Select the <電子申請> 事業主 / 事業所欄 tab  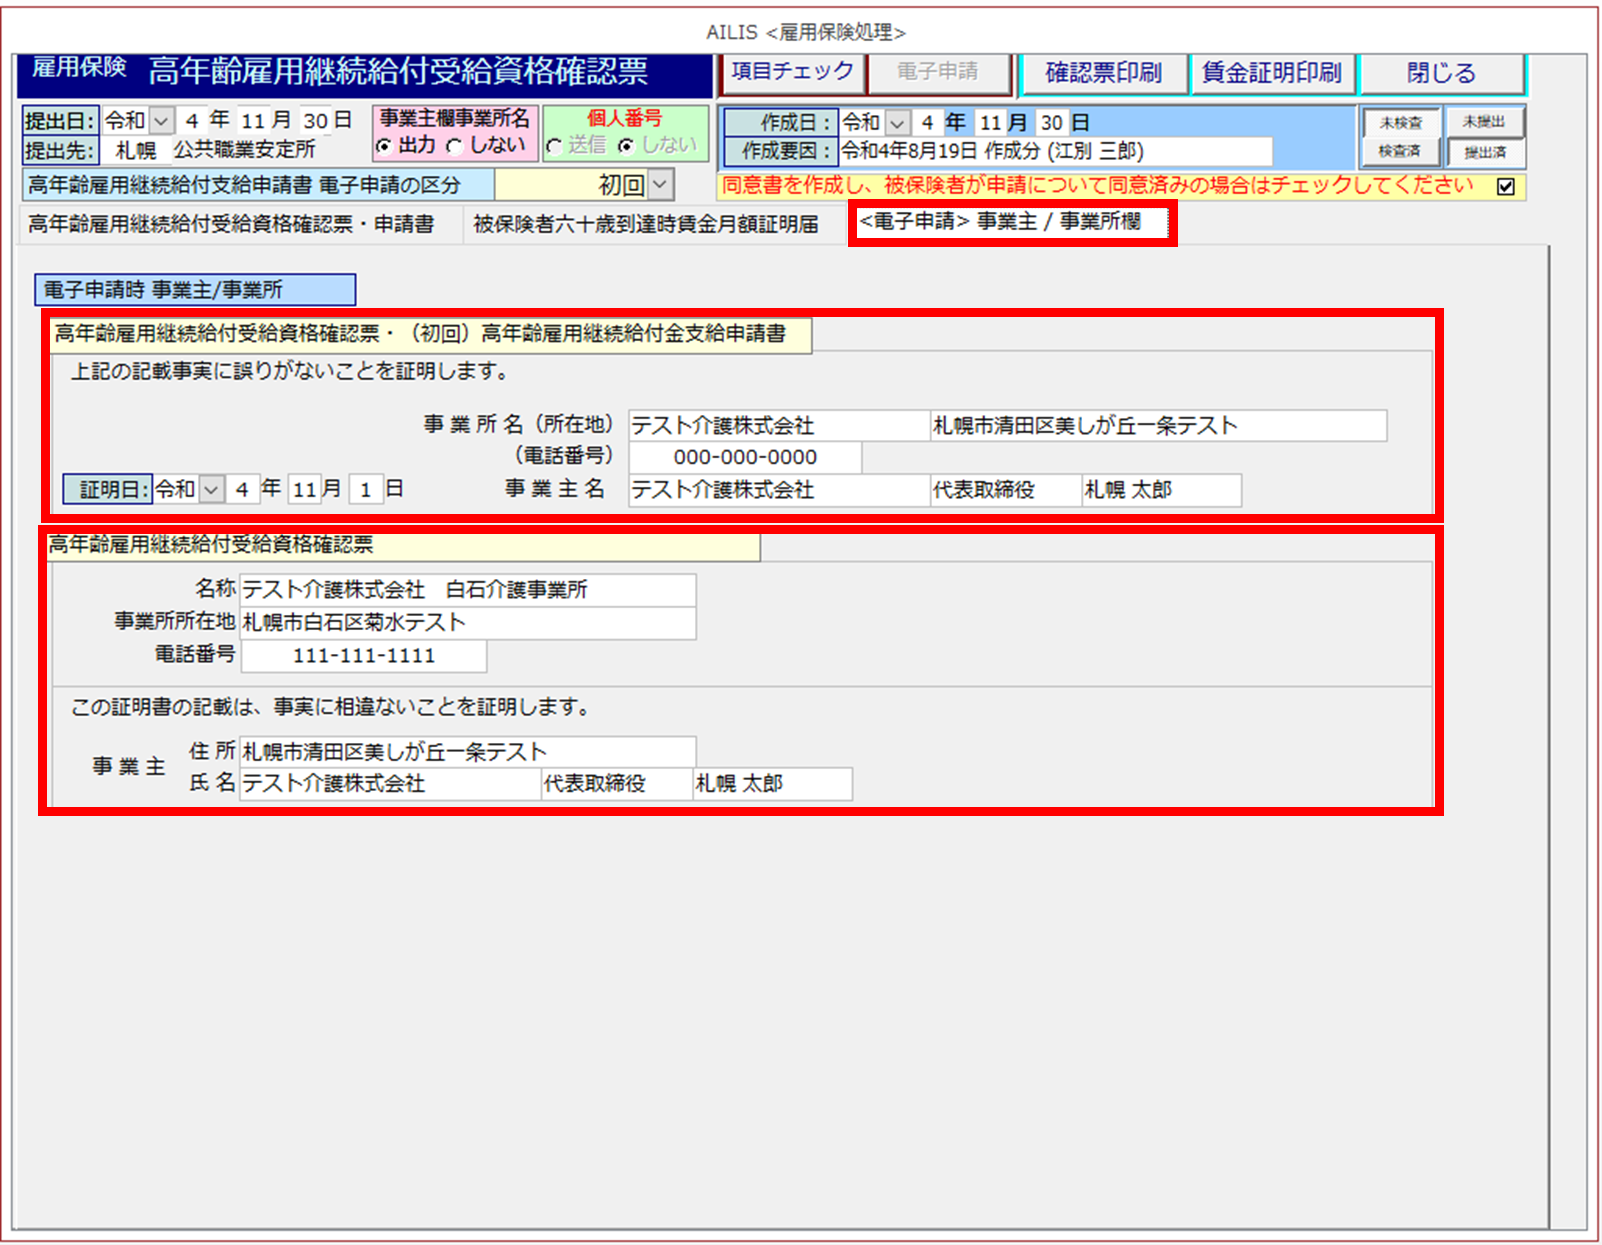pos(1001,222)
